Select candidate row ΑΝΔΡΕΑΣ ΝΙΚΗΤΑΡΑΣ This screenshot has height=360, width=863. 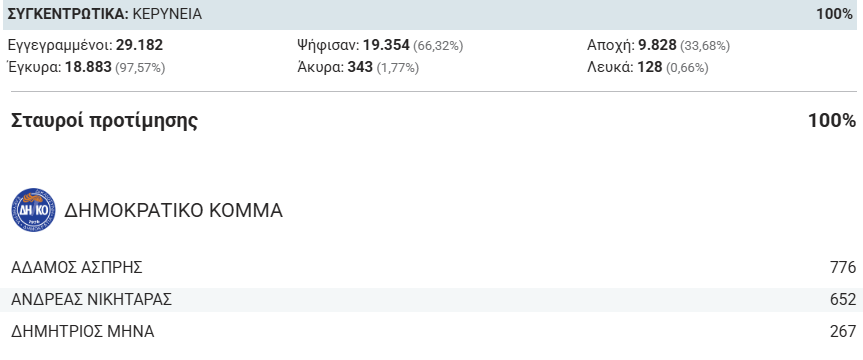coord(433,299)
